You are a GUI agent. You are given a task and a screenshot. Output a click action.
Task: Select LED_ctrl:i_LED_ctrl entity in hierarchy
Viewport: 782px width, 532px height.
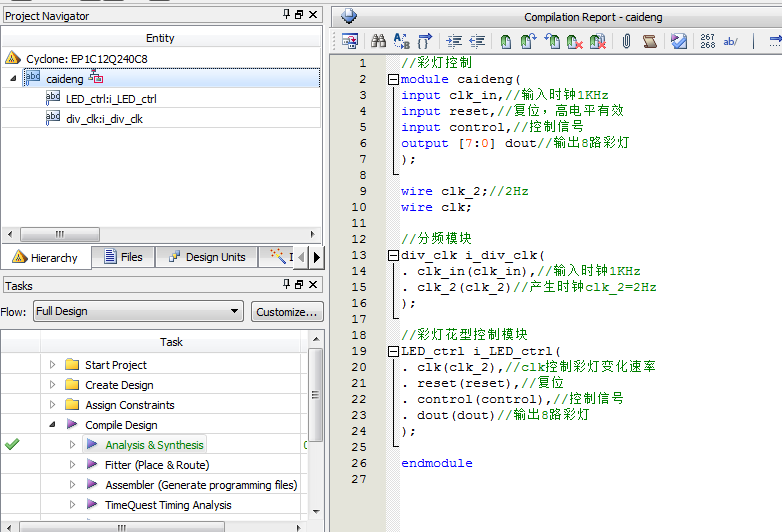(x=111, y=99)
